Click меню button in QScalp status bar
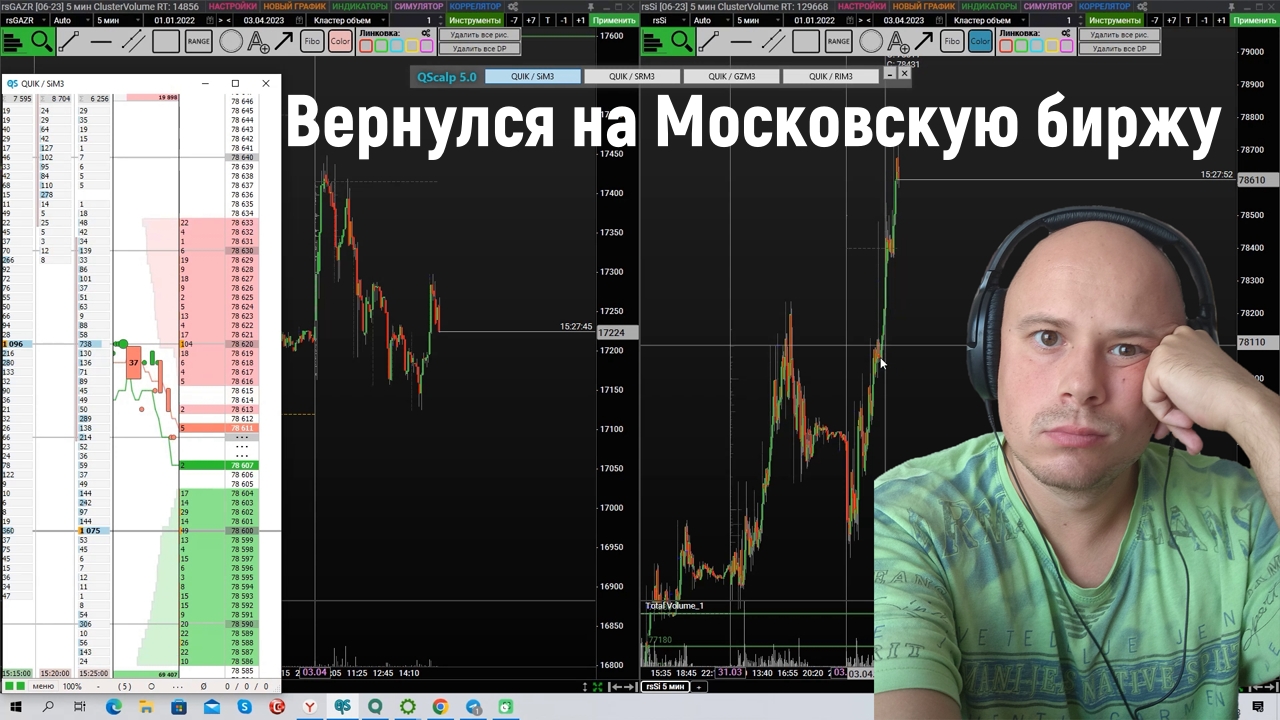The width and height of the screenshot is (1280, 720). click(x=43, y=686)
